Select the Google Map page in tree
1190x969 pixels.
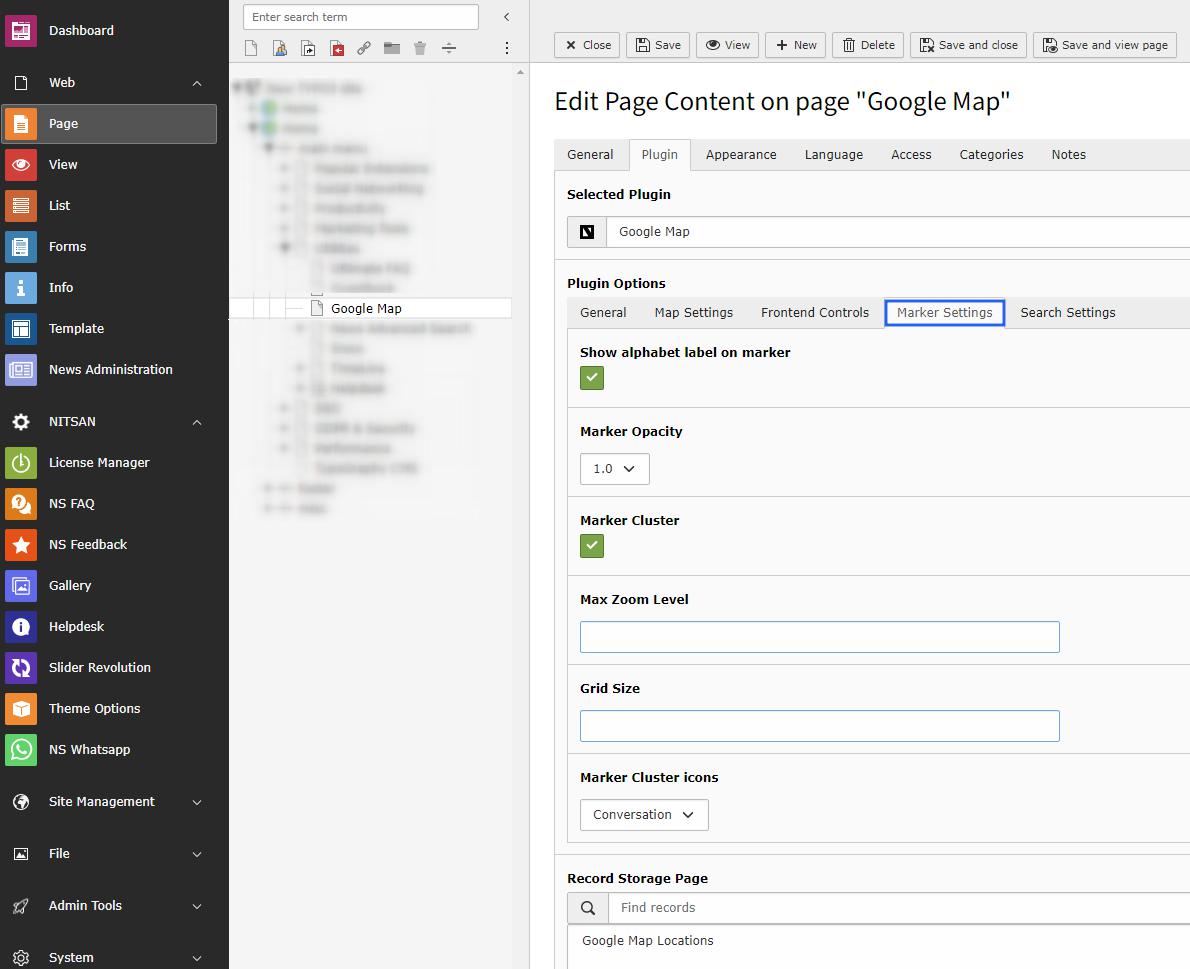[x=366, y=308]
